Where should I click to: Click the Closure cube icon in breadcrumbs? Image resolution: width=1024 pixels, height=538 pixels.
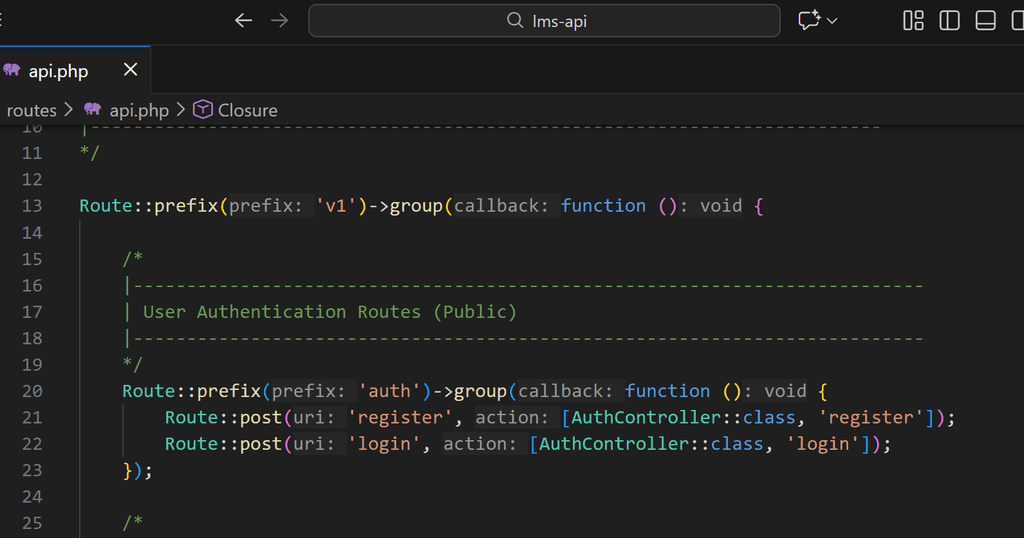tap(203, 109)
